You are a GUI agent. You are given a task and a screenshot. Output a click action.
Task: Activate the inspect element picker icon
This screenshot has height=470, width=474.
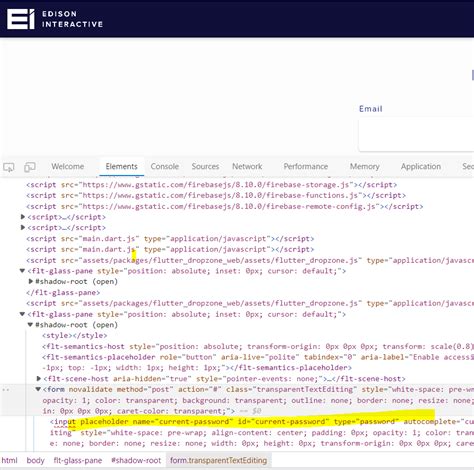(x=9, y=167)
